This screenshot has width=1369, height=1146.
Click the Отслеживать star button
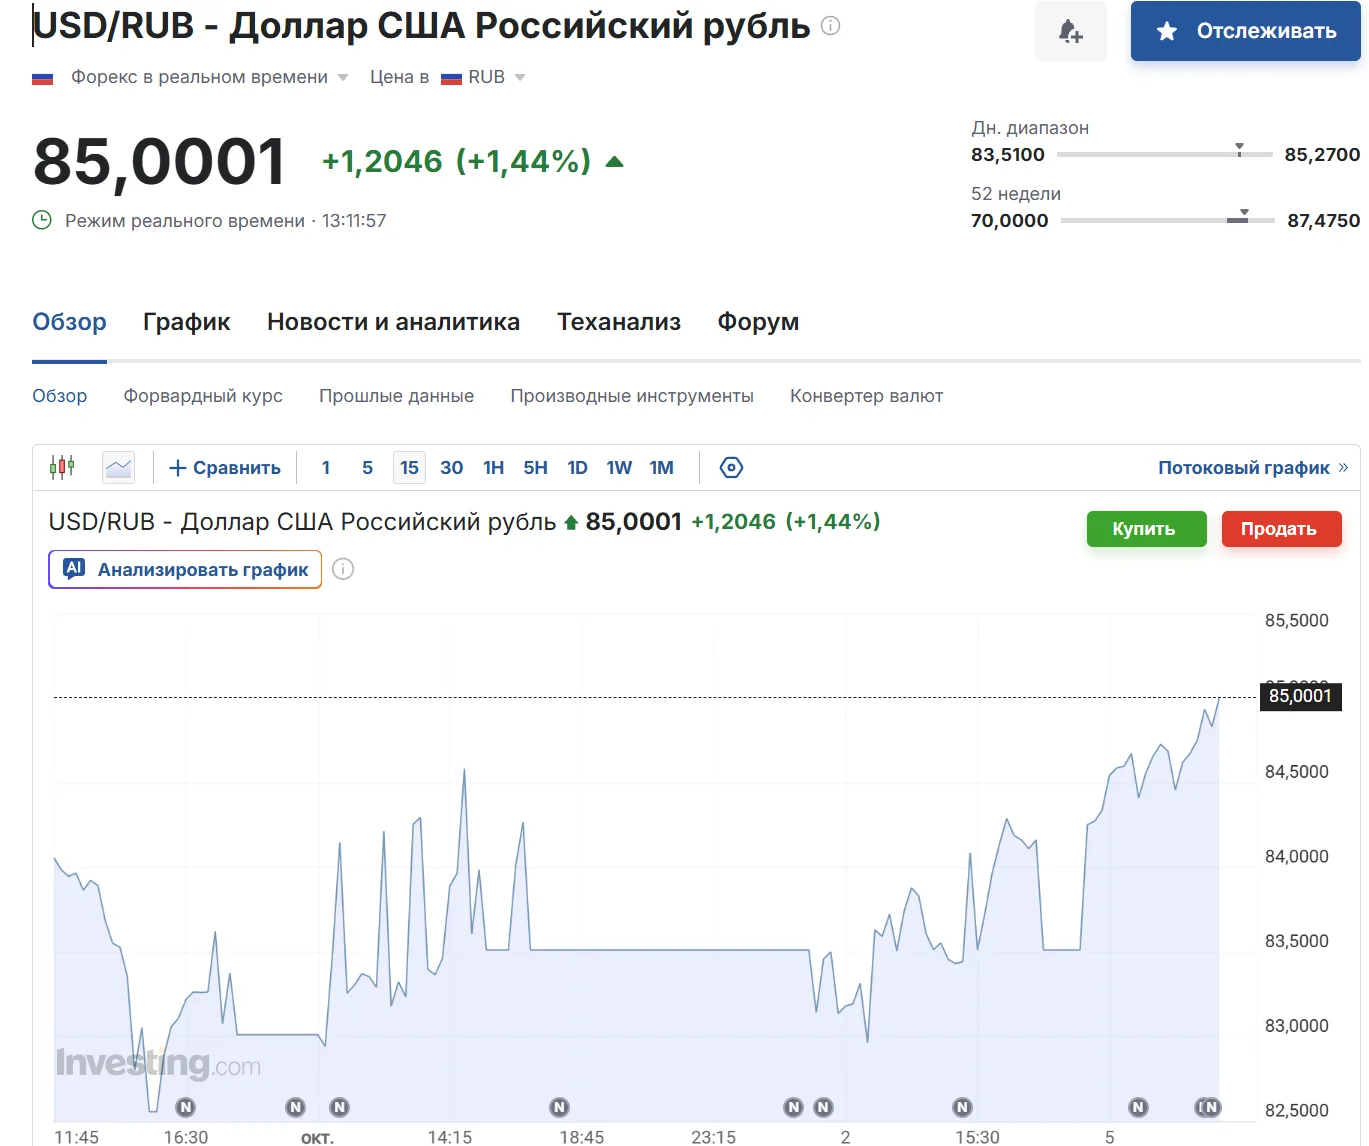click(x=1246, y=31)
